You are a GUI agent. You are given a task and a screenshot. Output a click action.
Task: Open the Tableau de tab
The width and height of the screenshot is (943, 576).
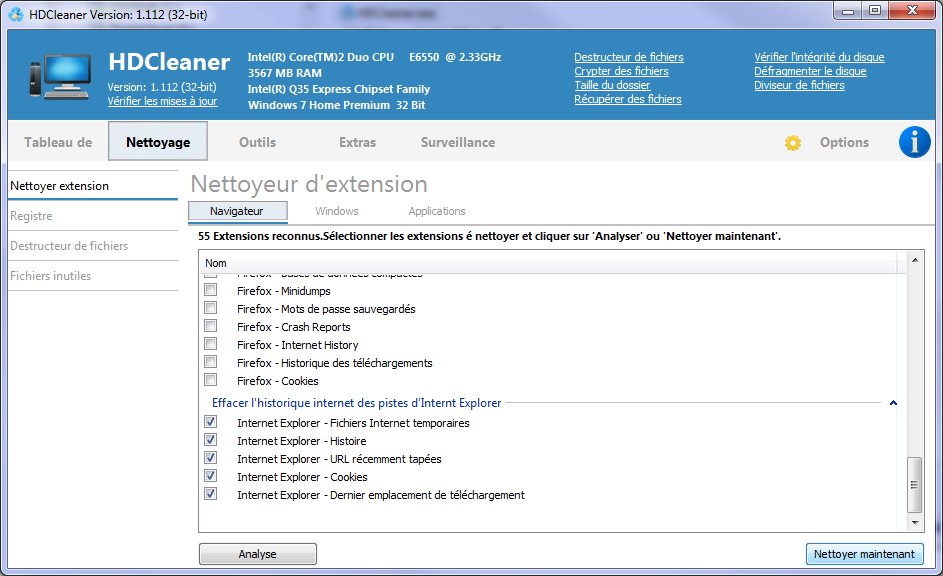[x=58, y=142]
